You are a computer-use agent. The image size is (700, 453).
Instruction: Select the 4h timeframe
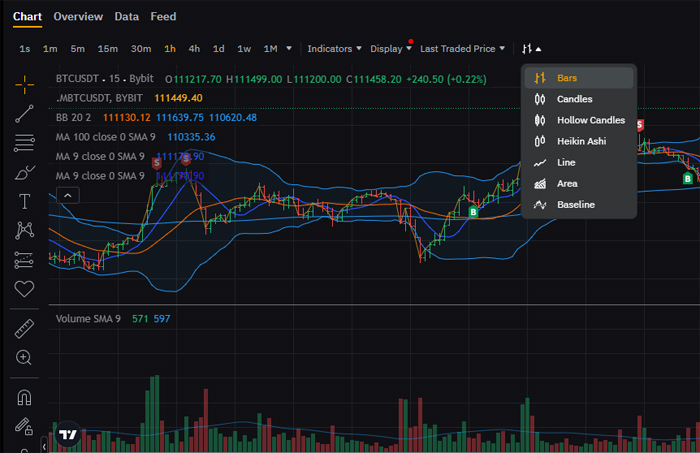[194, 49]
